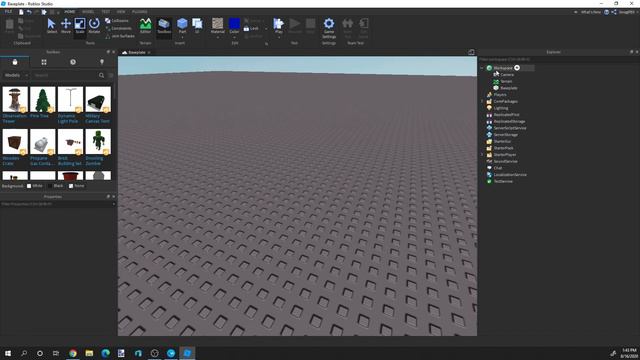
Task: Open the Color dropdown arrow
Action: [x=234, y=38]
